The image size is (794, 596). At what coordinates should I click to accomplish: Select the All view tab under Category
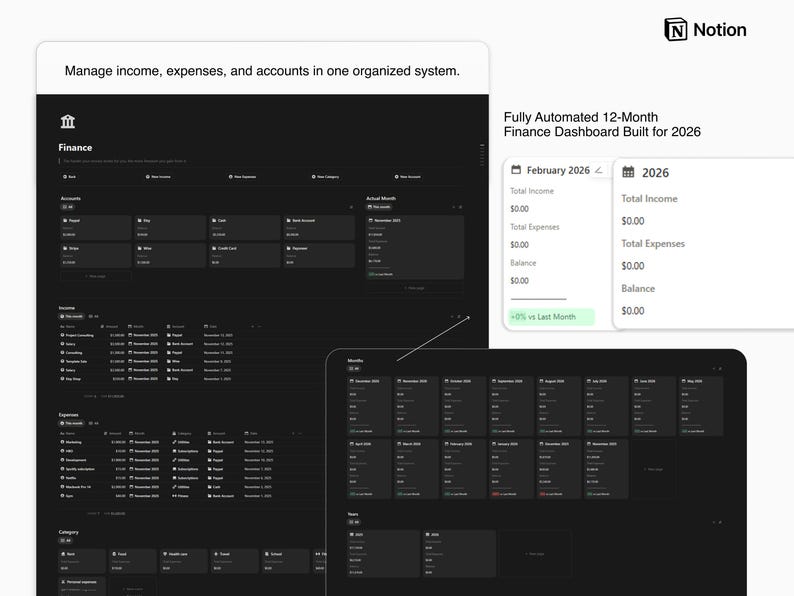(66, 540)
